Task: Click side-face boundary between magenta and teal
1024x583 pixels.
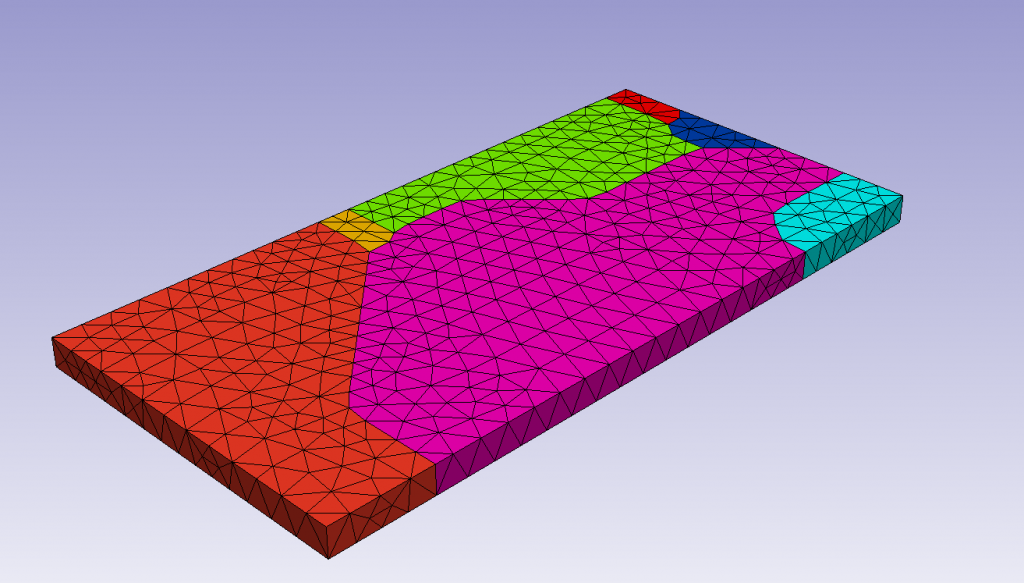Action: tap(805, 265)
